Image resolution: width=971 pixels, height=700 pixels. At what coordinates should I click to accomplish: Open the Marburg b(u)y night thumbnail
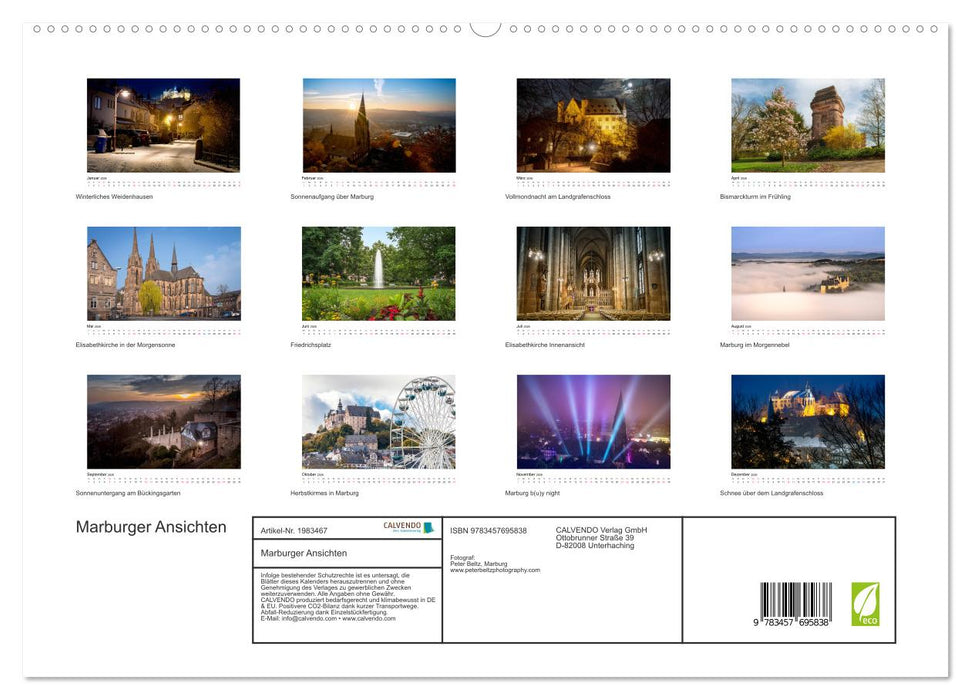[x=593, y=421]
